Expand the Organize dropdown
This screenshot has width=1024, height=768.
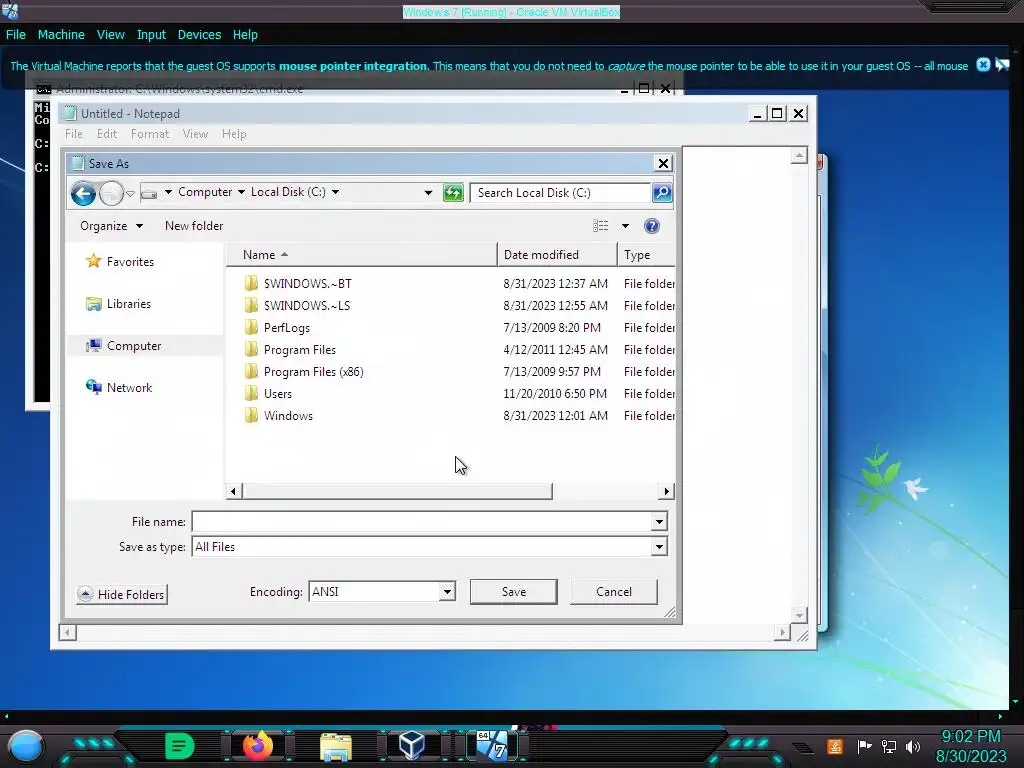pyautogui.click(x=112, y=226)
